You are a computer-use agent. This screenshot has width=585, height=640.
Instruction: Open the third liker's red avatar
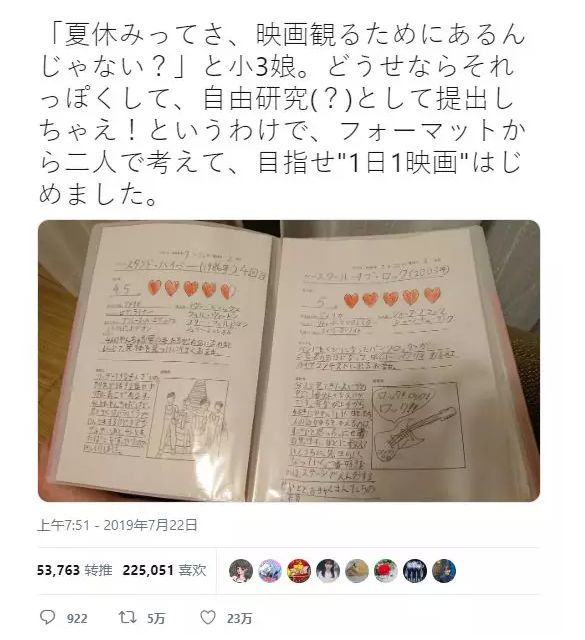pos(299,571)
